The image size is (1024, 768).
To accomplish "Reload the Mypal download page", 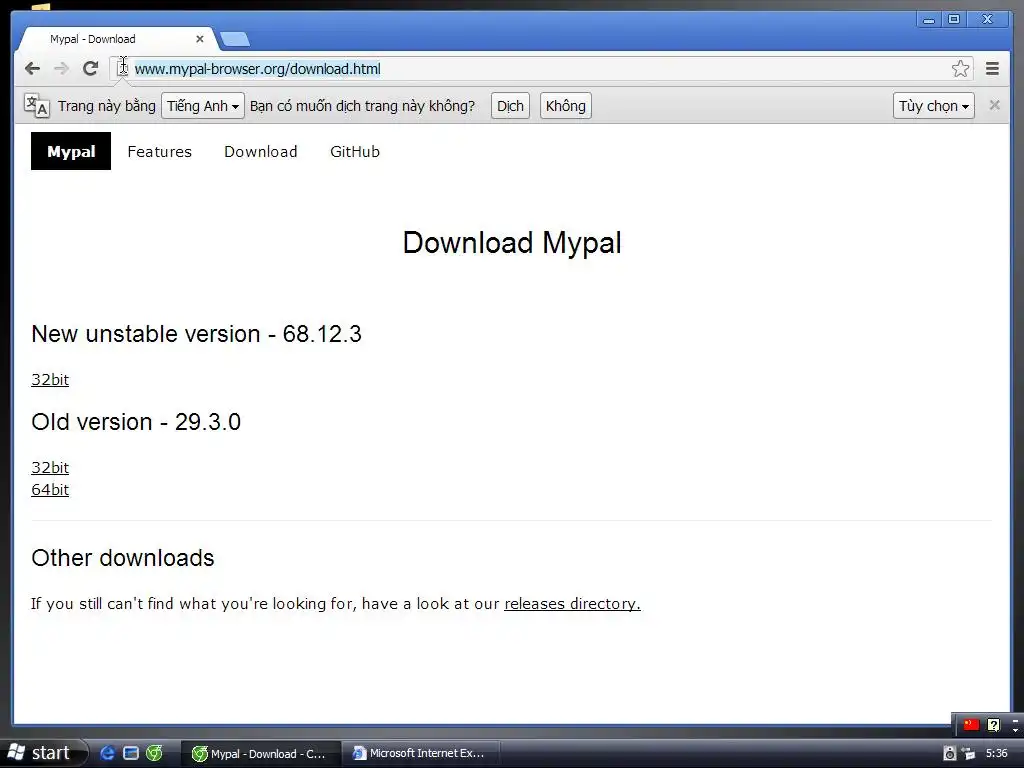I will pyautogui.click(x=90, y=69).
